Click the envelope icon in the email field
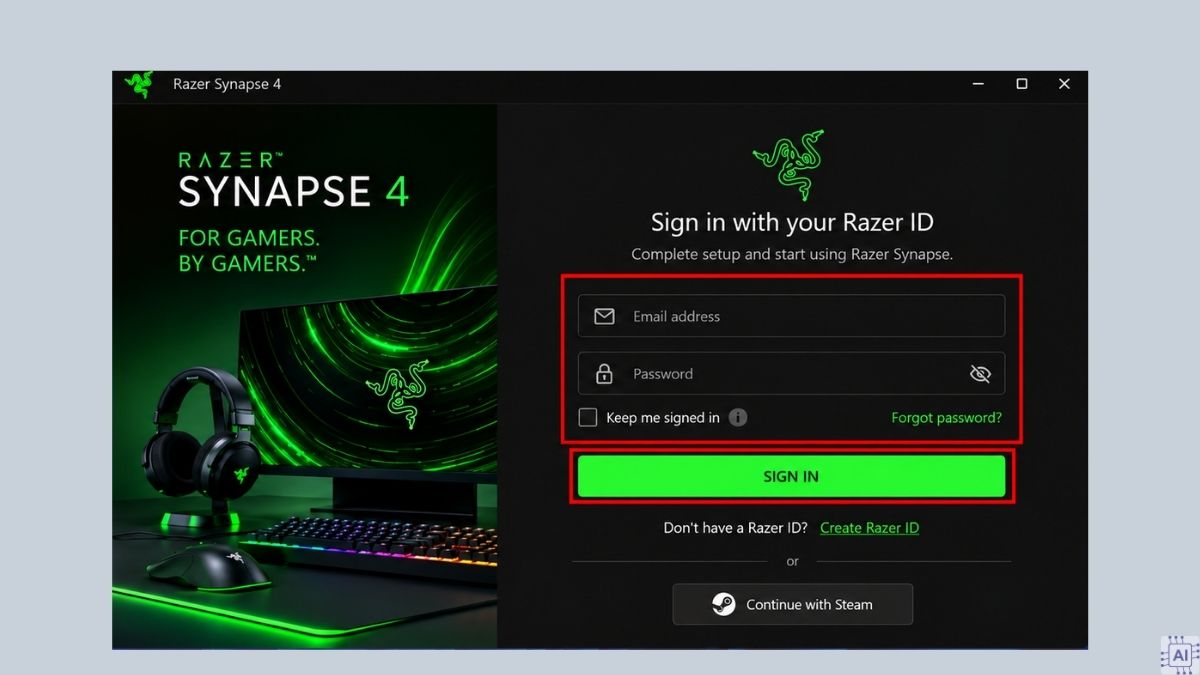The image size is (1200, 675). (x=604, y=316)
